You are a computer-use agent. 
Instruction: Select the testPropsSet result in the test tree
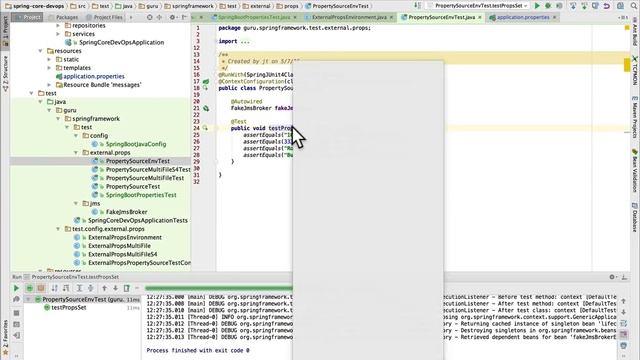coord(69,307)
